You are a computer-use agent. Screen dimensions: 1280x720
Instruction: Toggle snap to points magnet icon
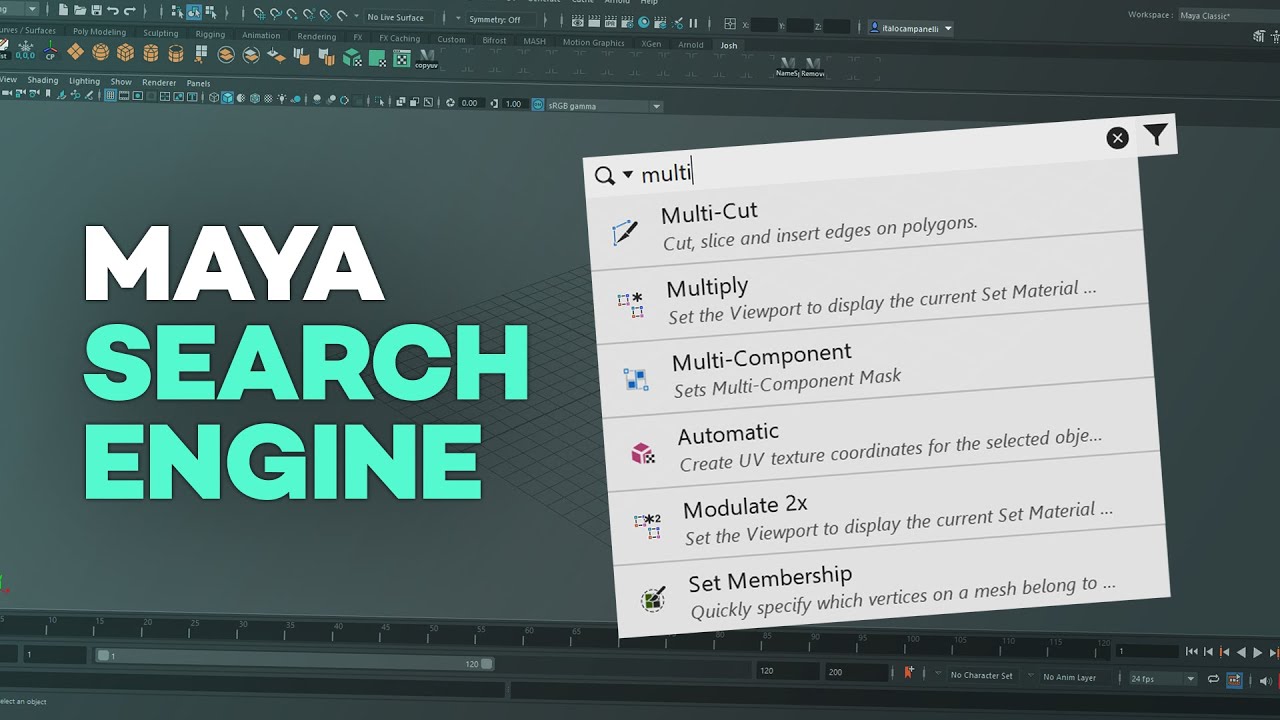point(293,14)
